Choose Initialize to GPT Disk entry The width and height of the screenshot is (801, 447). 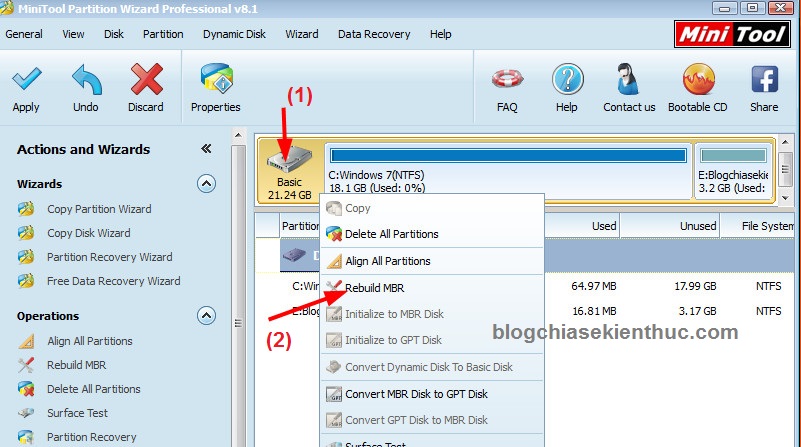(x=432, y=340)
